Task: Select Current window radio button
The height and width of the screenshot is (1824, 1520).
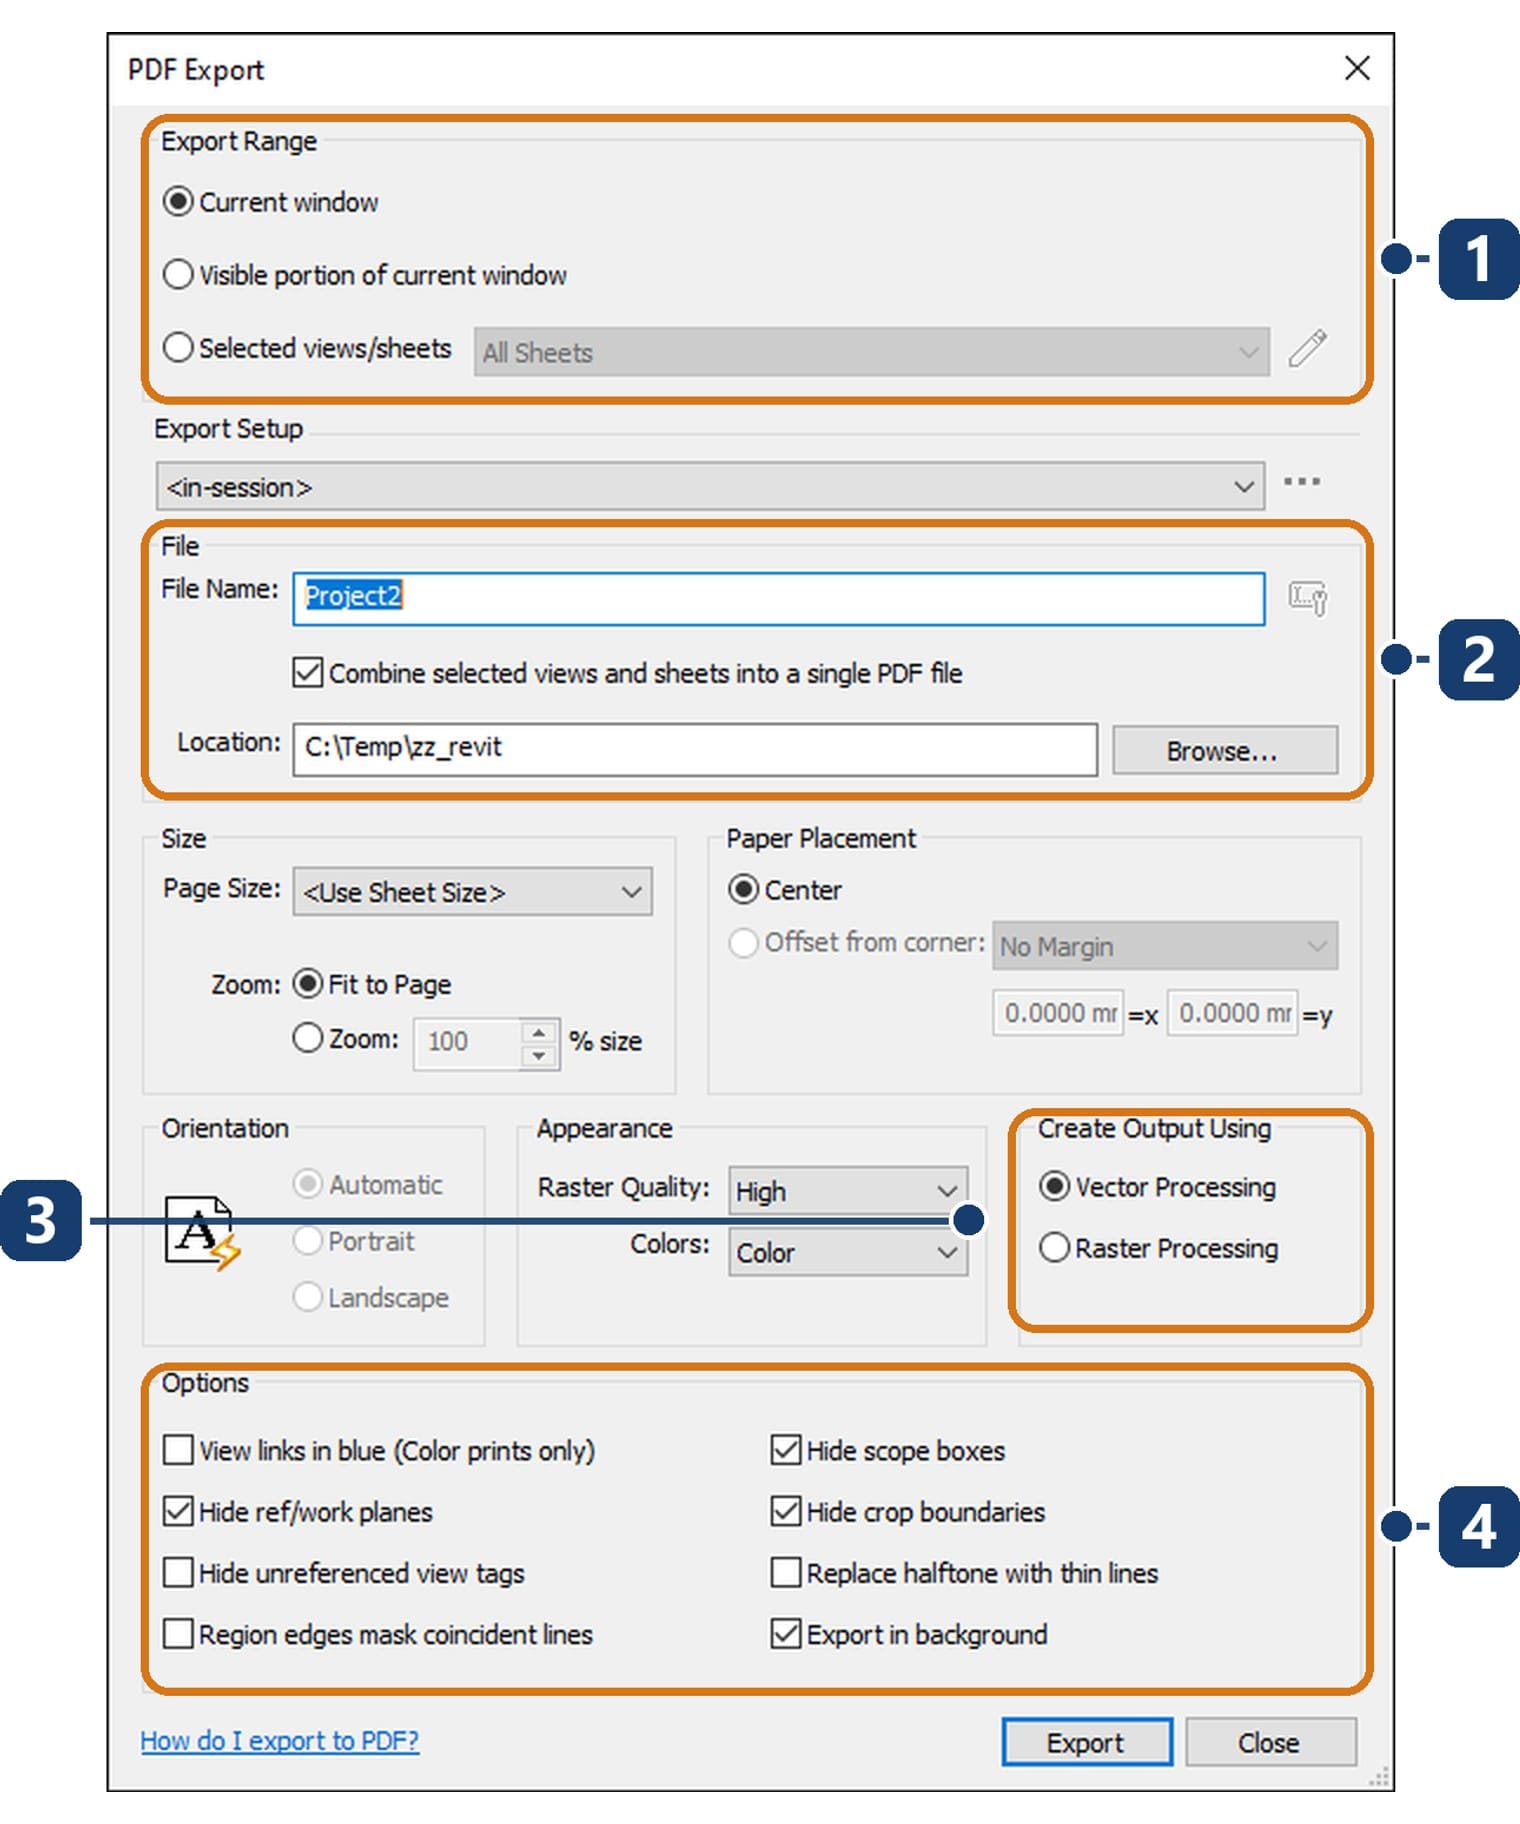Action: [178, 202]
